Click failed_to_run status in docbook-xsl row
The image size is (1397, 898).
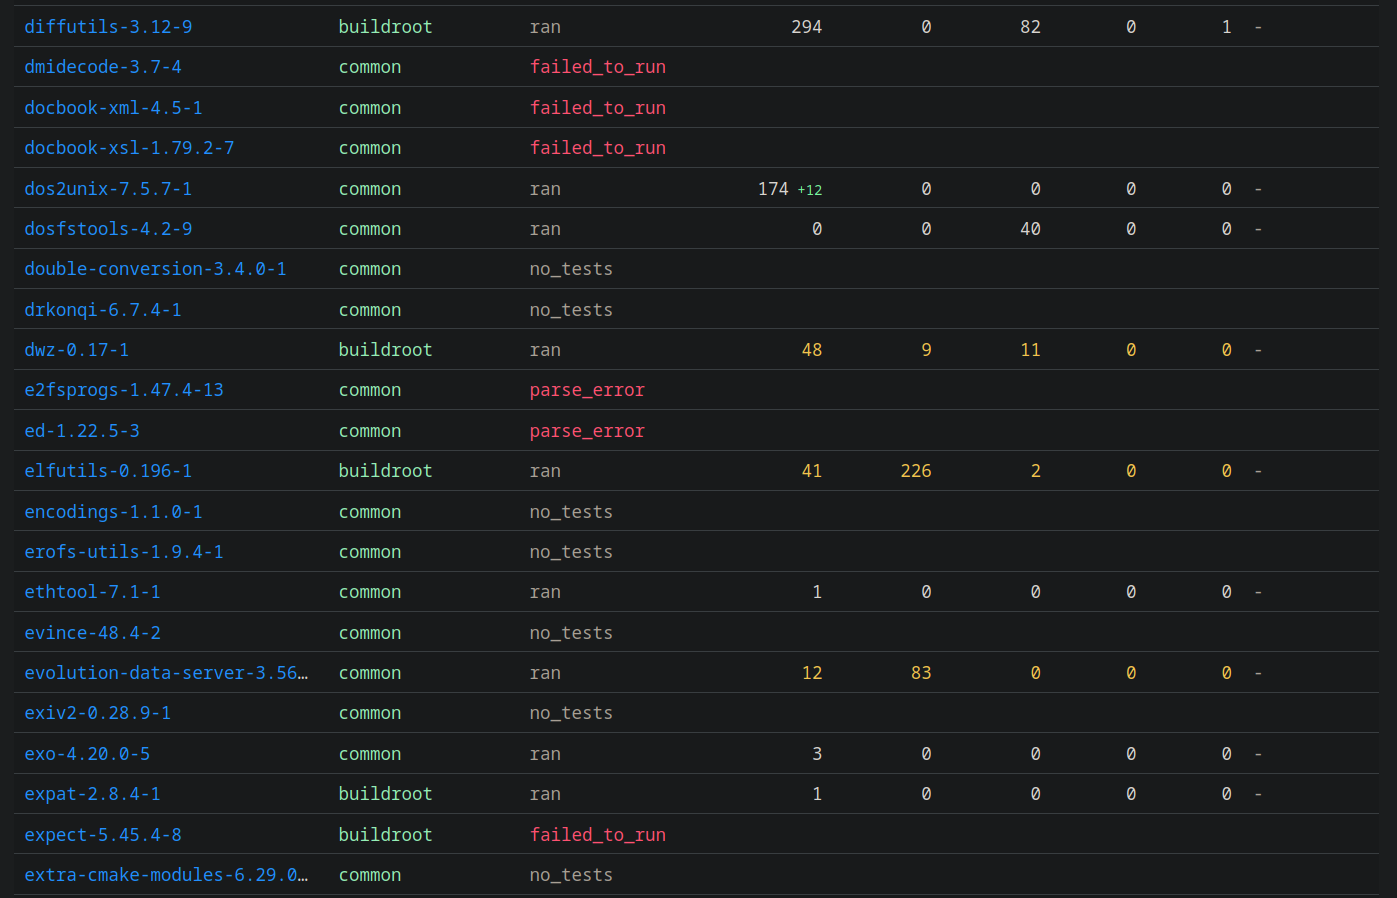coord(598,148)
